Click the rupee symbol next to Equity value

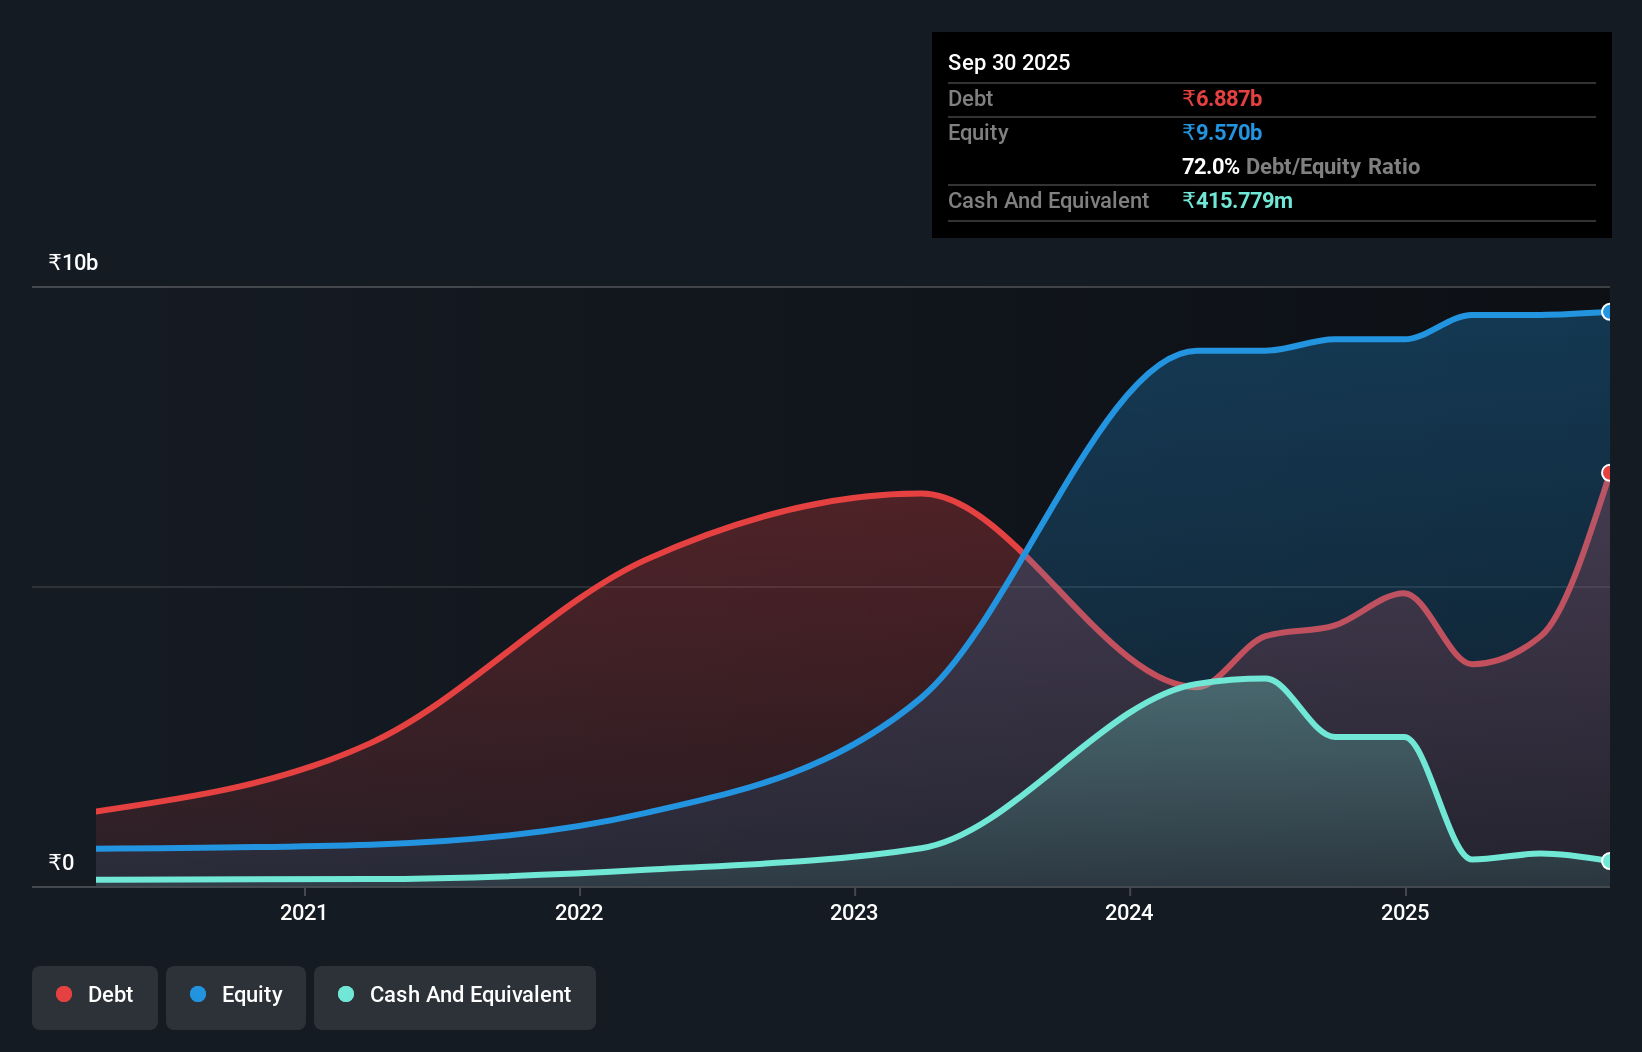[x=1189, y=132]
